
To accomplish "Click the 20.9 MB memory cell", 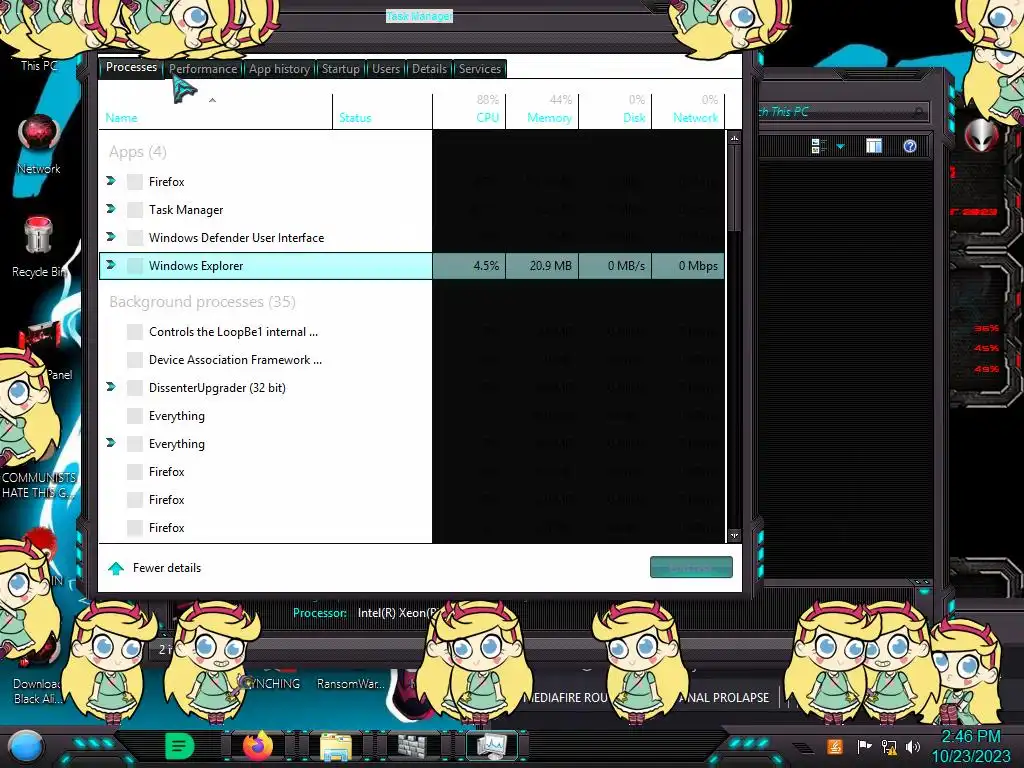I will click(542, 266).
